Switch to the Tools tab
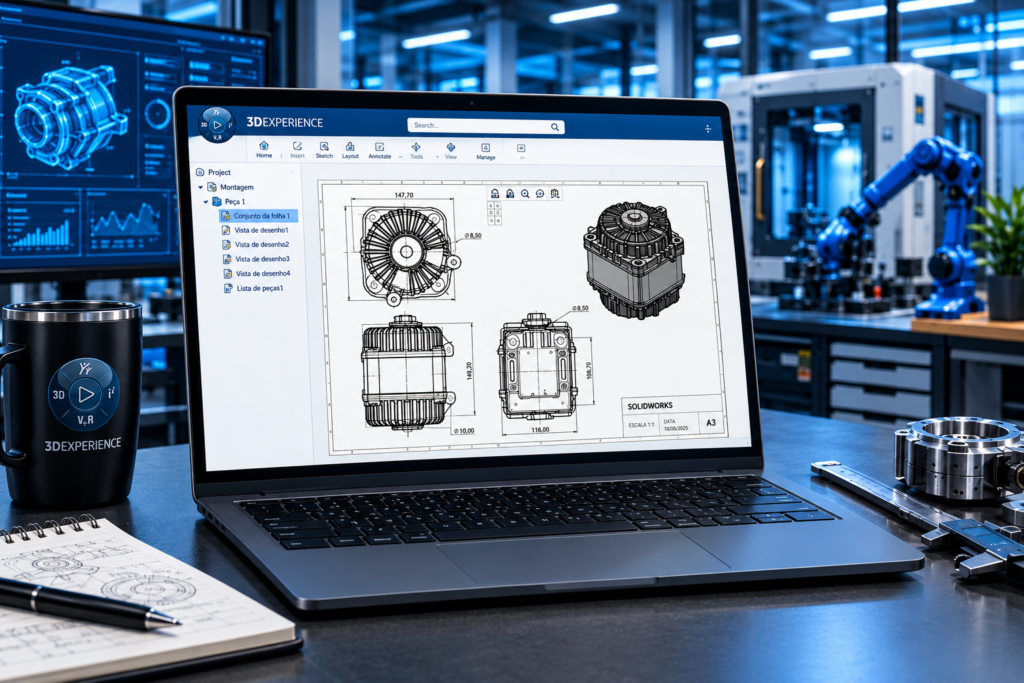Screen dimensions: 1024x683 tap(416, 151)
